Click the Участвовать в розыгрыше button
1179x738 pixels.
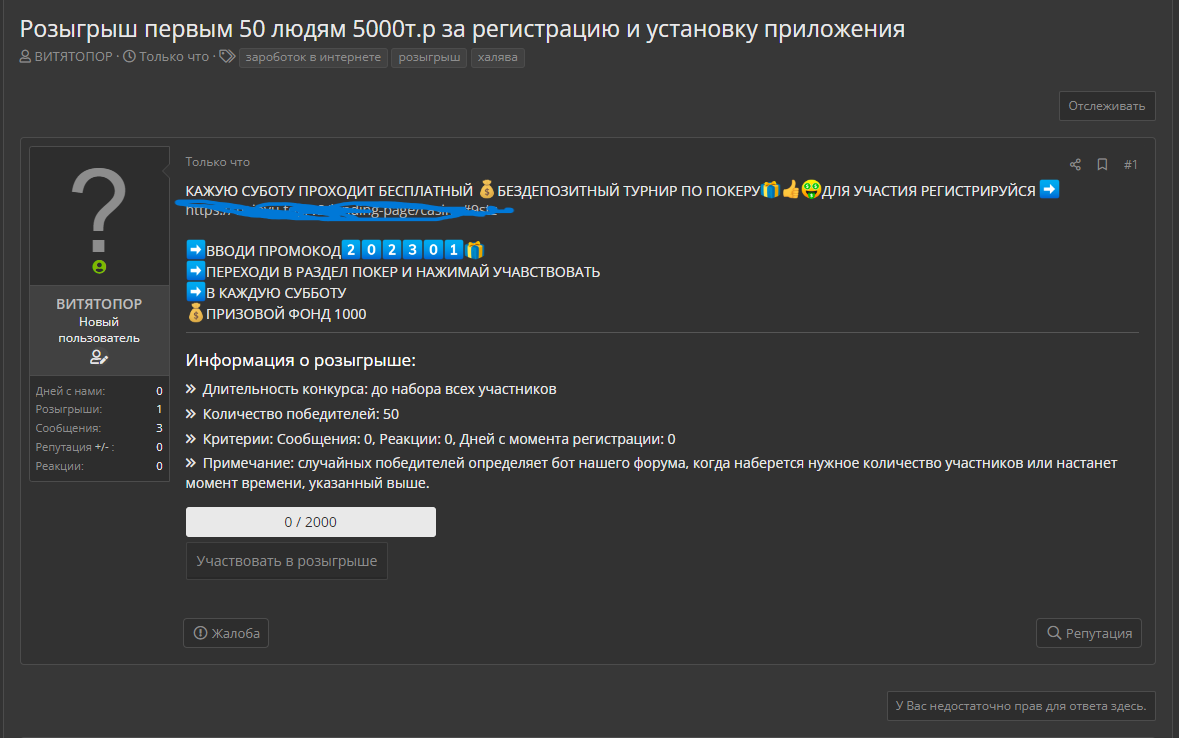click(x=286, y=561)
